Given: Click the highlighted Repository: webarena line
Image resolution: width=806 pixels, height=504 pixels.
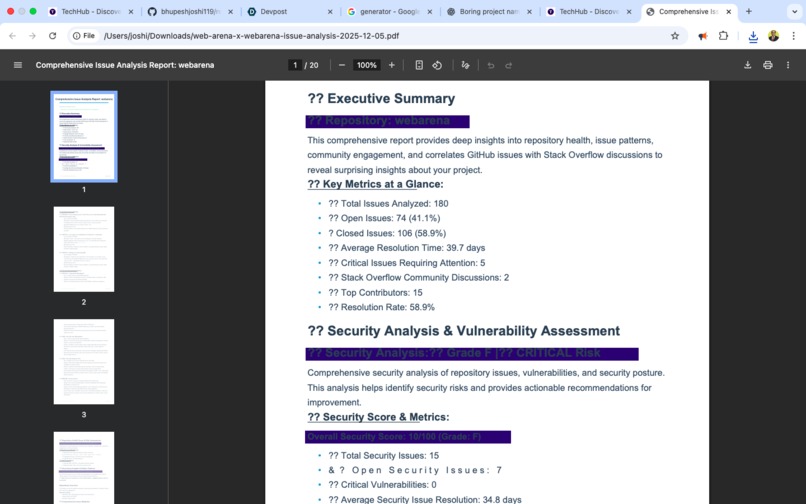Looking at the screenshot, I should pyautogui.click(x=387, y=121).
